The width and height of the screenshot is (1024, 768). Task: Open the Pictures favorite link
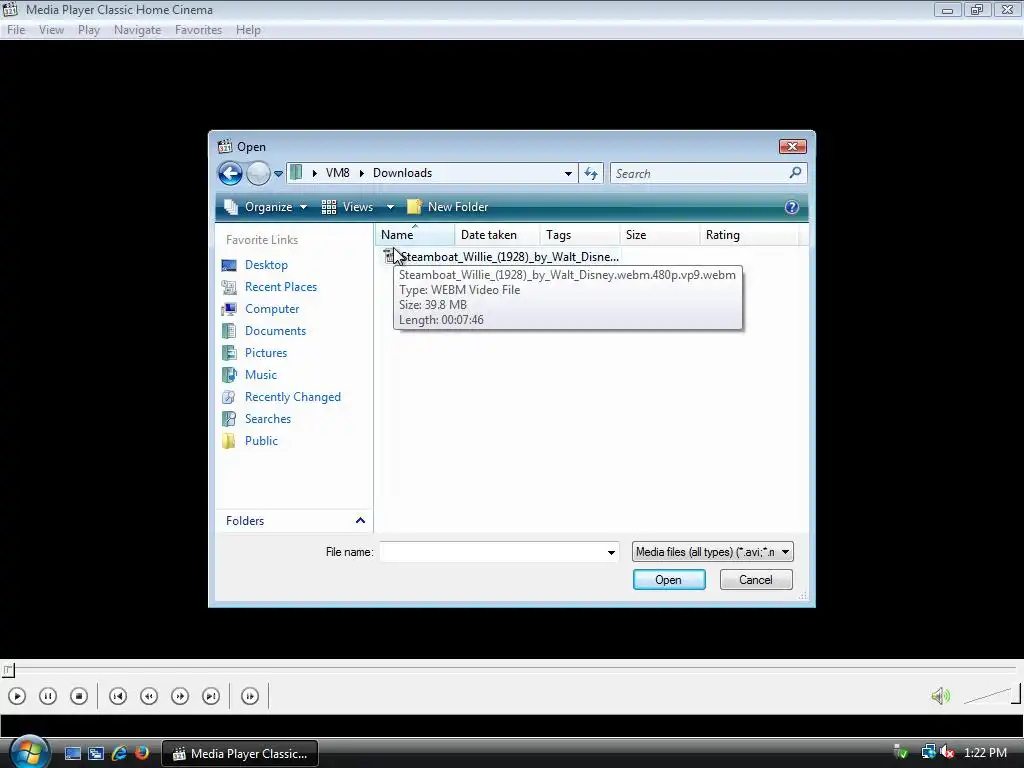(266, 353)
